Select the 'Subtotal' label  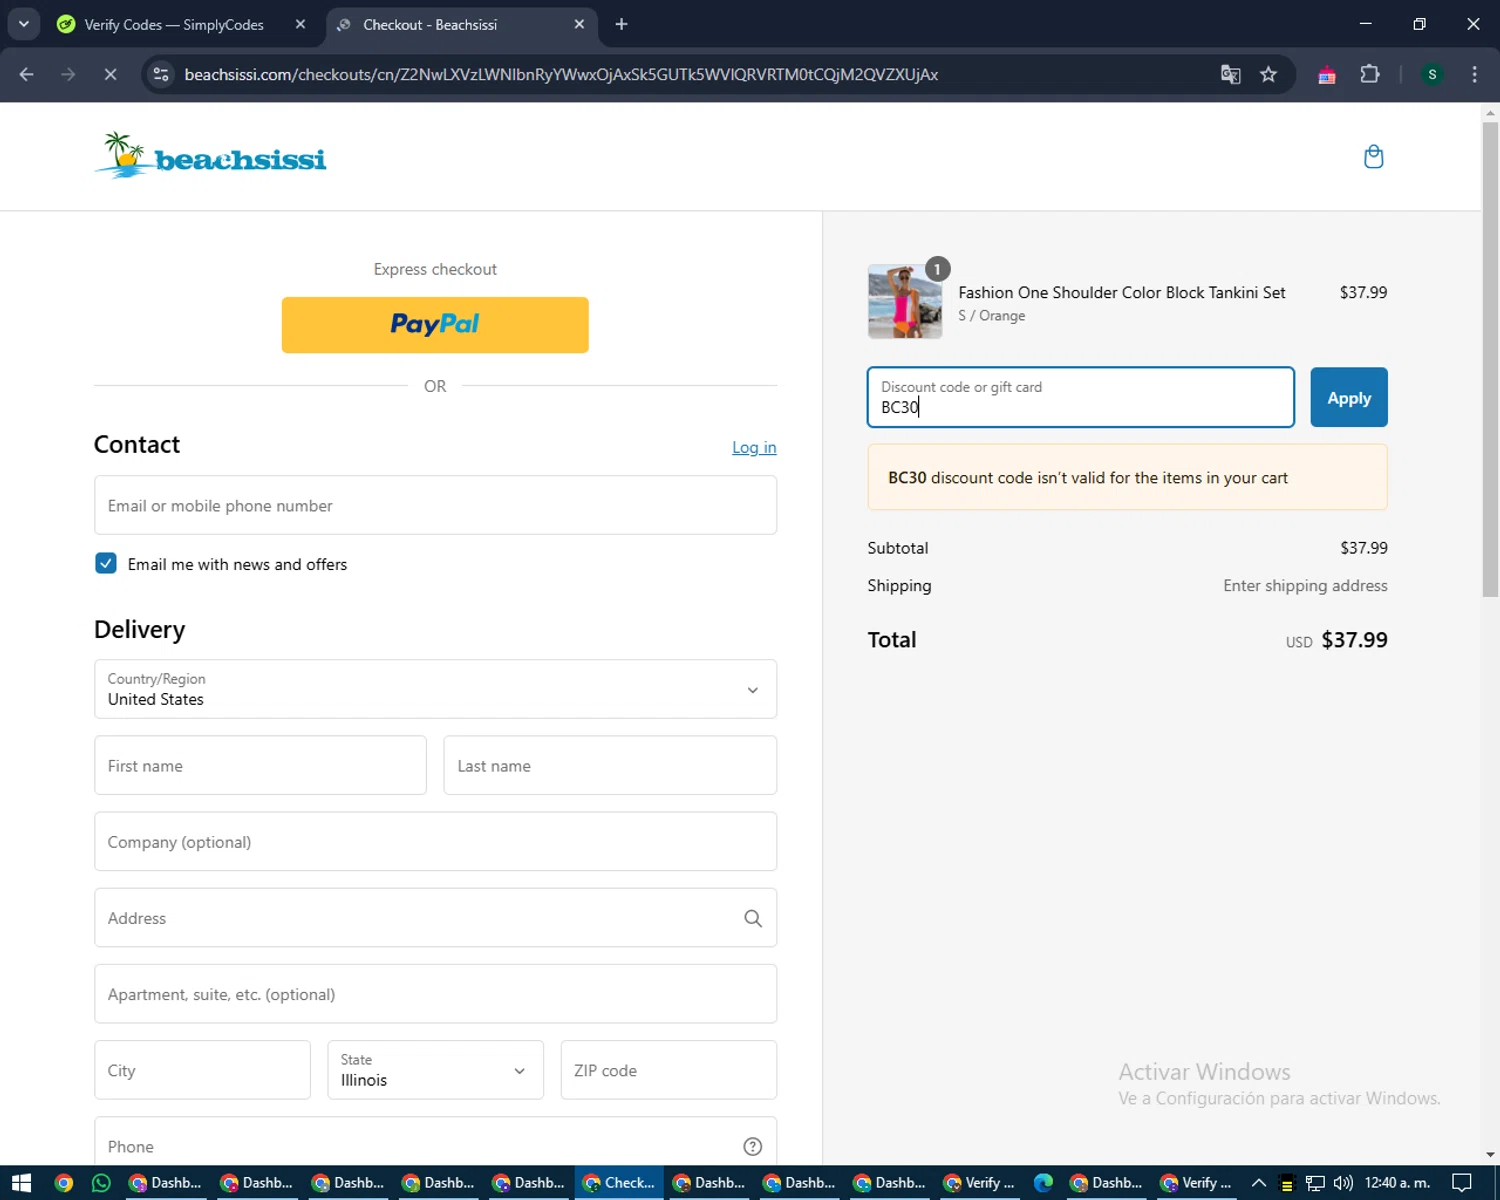click(898, 547)
